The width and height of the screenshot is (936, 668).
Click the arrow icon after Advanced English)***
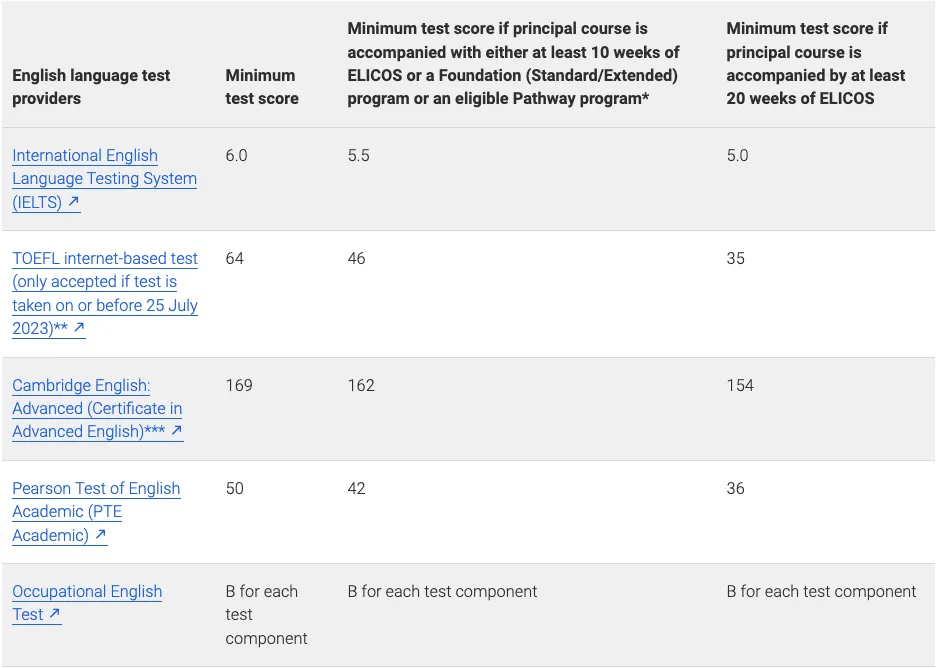point(177,430)
